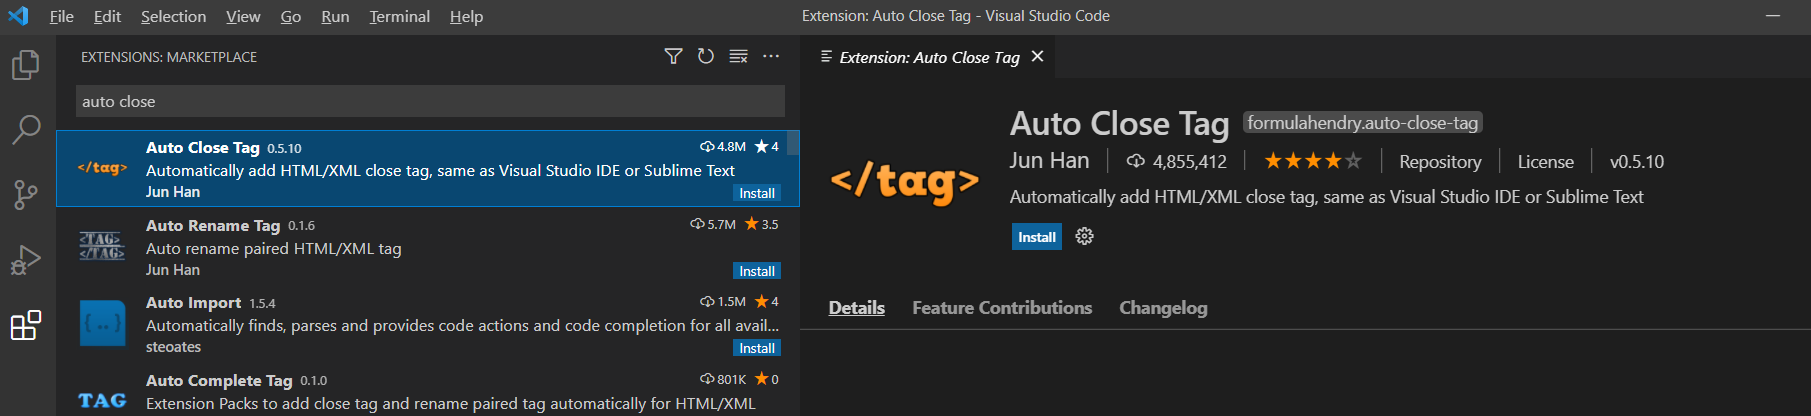
Task: Click the Auto Rename Tag list icon
Action: (102, 246)
